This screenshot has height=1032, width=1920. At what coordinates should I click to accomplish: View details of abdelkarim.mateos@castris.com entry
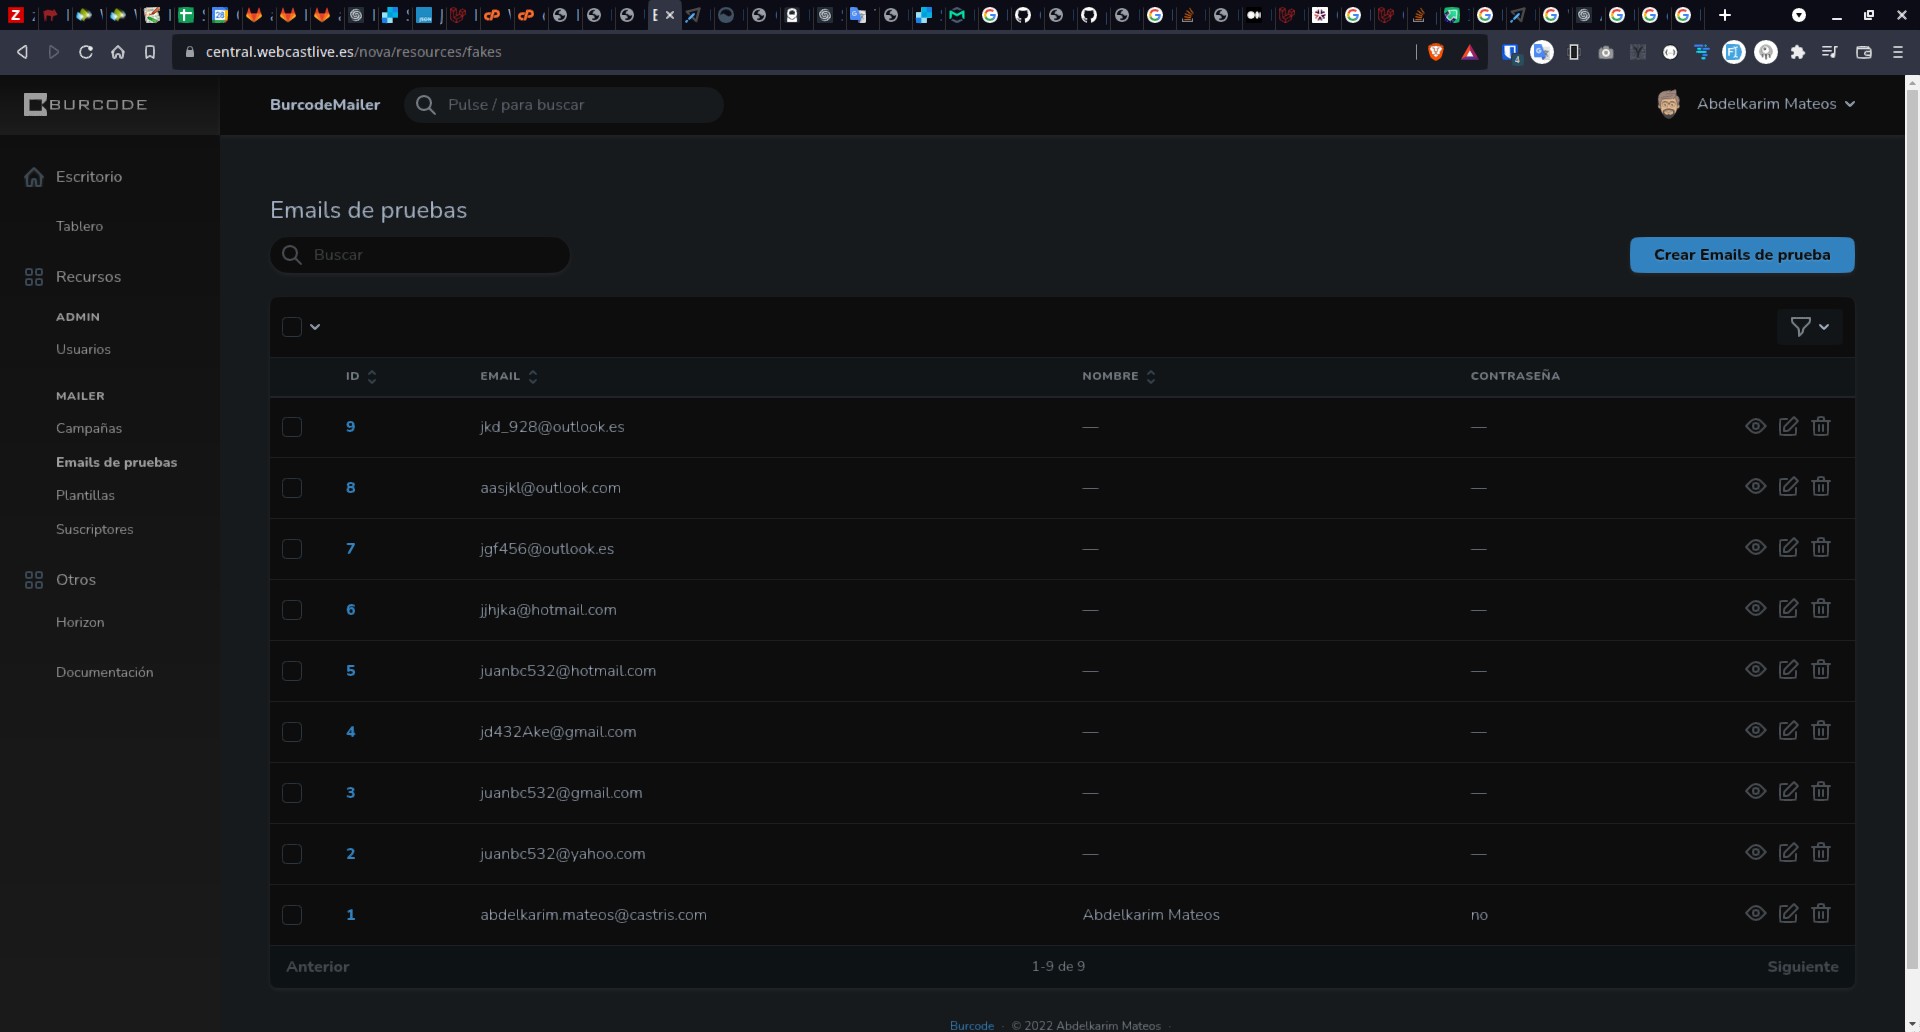(x=1755, y=913)
